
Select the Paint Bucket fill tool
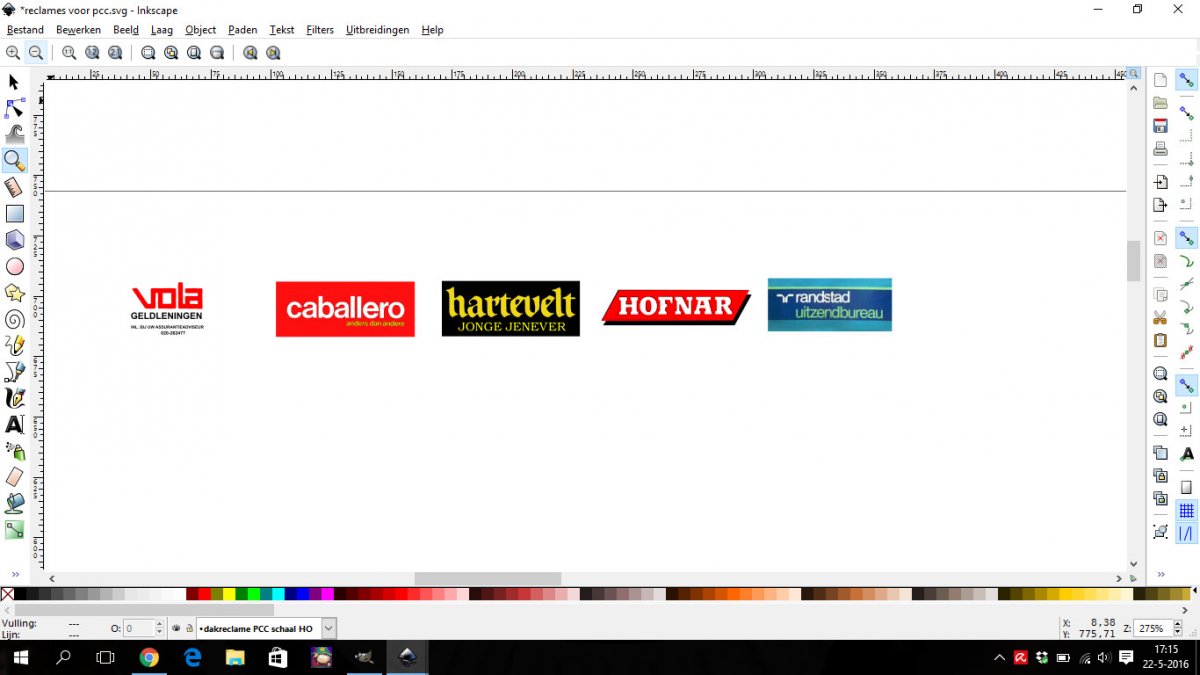14,503
